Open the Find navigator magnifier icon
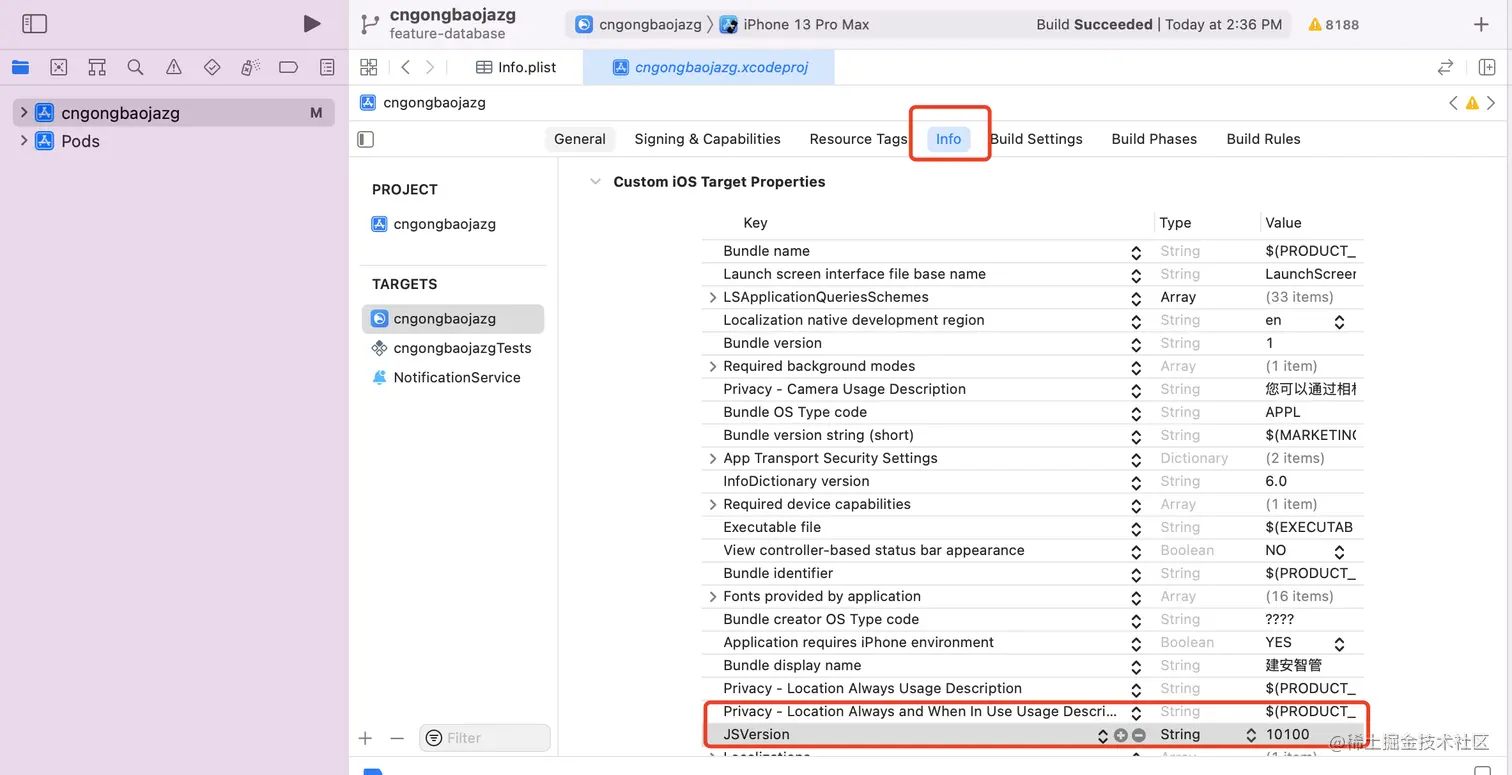The image size is (1512, 775). pos(135,67)
